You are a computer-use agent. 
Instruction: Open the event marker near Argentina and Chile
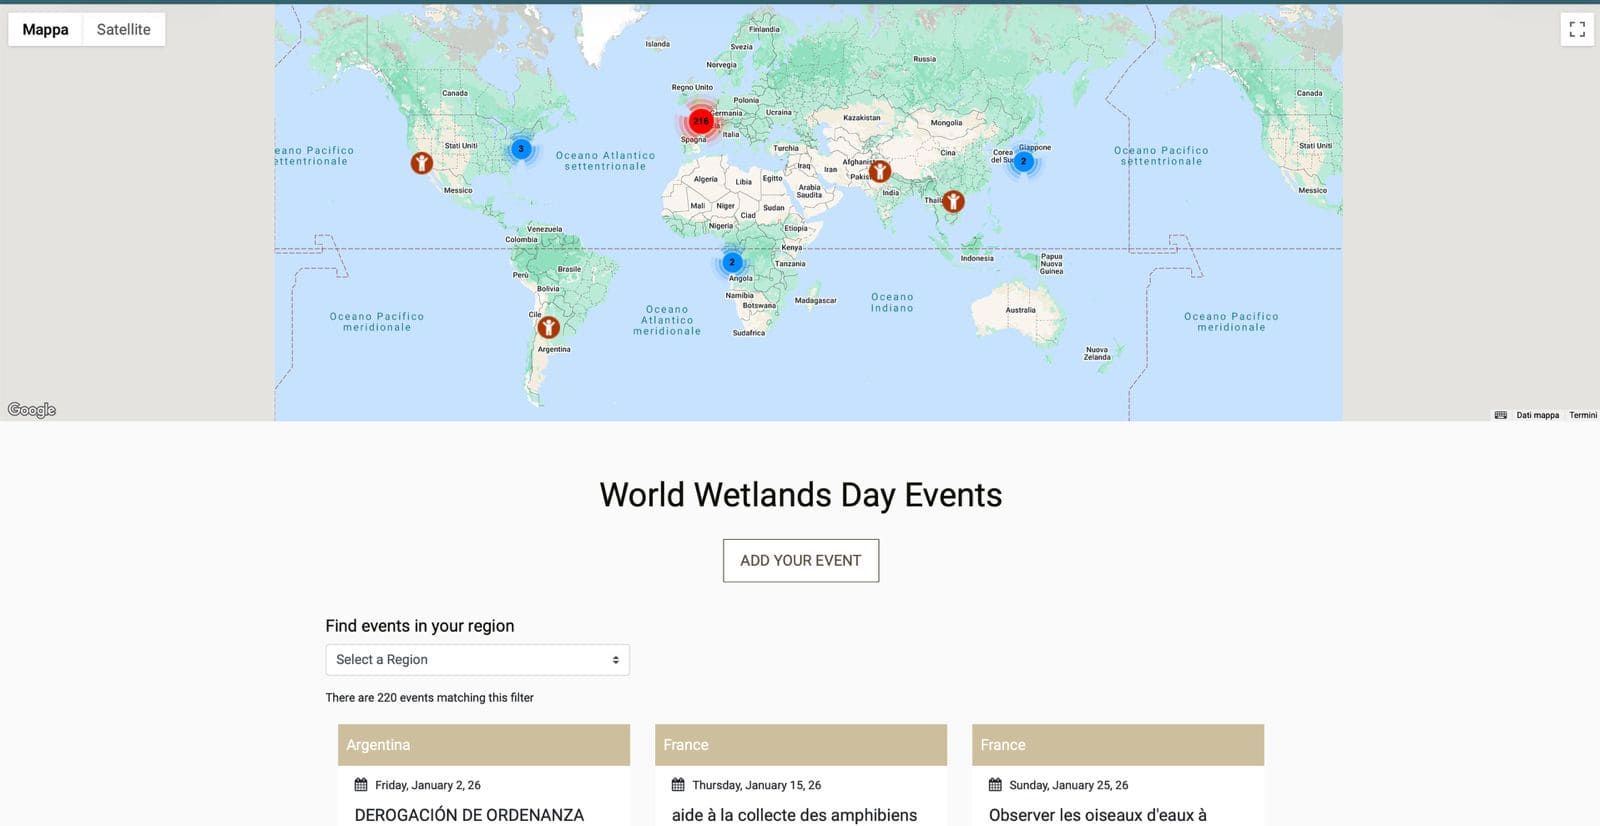548,327
